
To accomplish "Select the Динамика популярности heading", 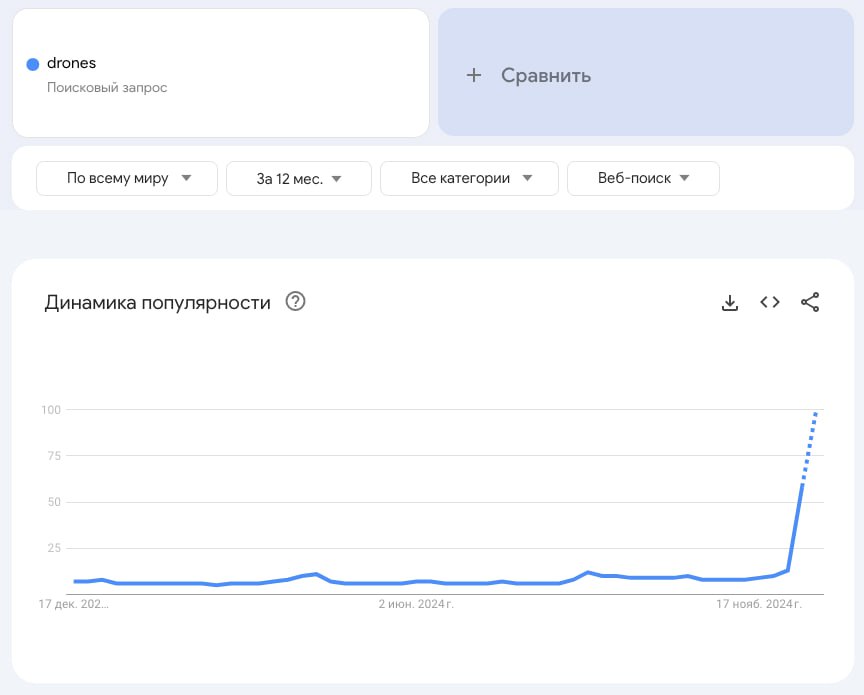I will pos(158,303).
